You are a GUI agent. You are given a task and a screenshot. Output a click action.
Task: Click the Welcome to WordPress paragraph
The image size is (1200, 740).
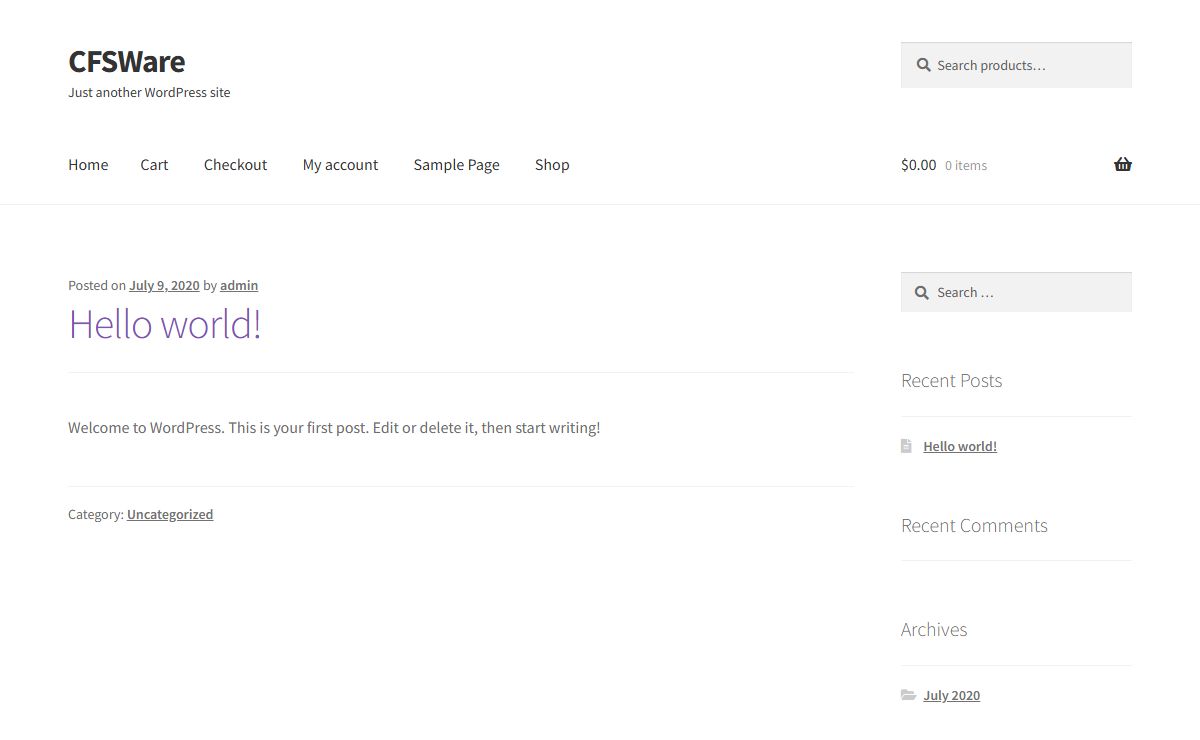pyautogui.click(x=334, y=427)
